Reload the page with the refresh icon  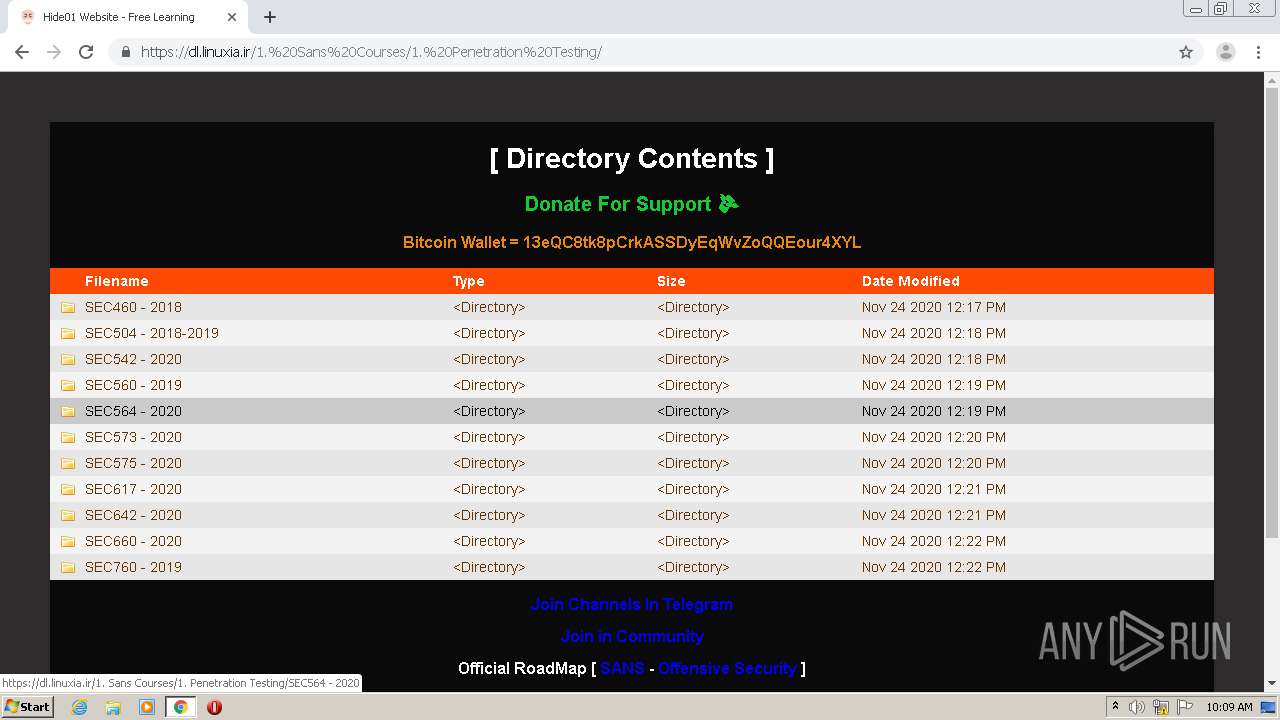click(x=86, y=52)
